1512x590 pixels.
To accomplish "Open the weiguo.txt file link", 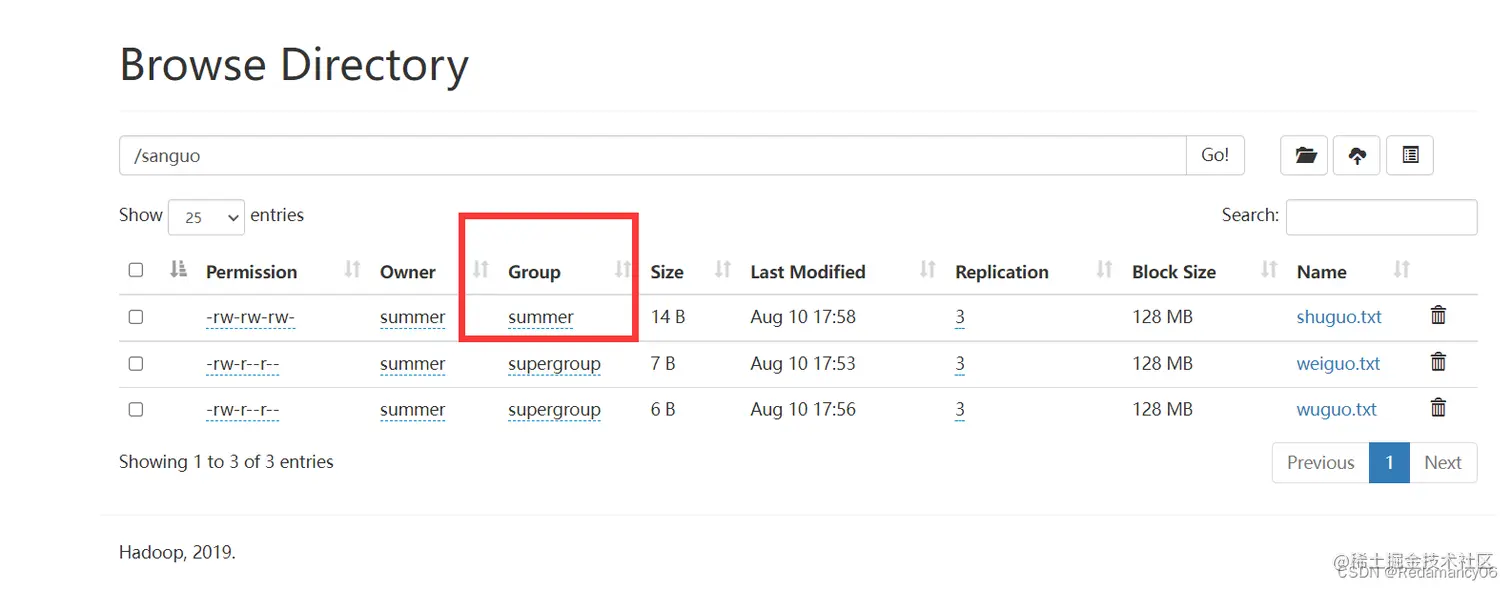I will click(1338, 364).
